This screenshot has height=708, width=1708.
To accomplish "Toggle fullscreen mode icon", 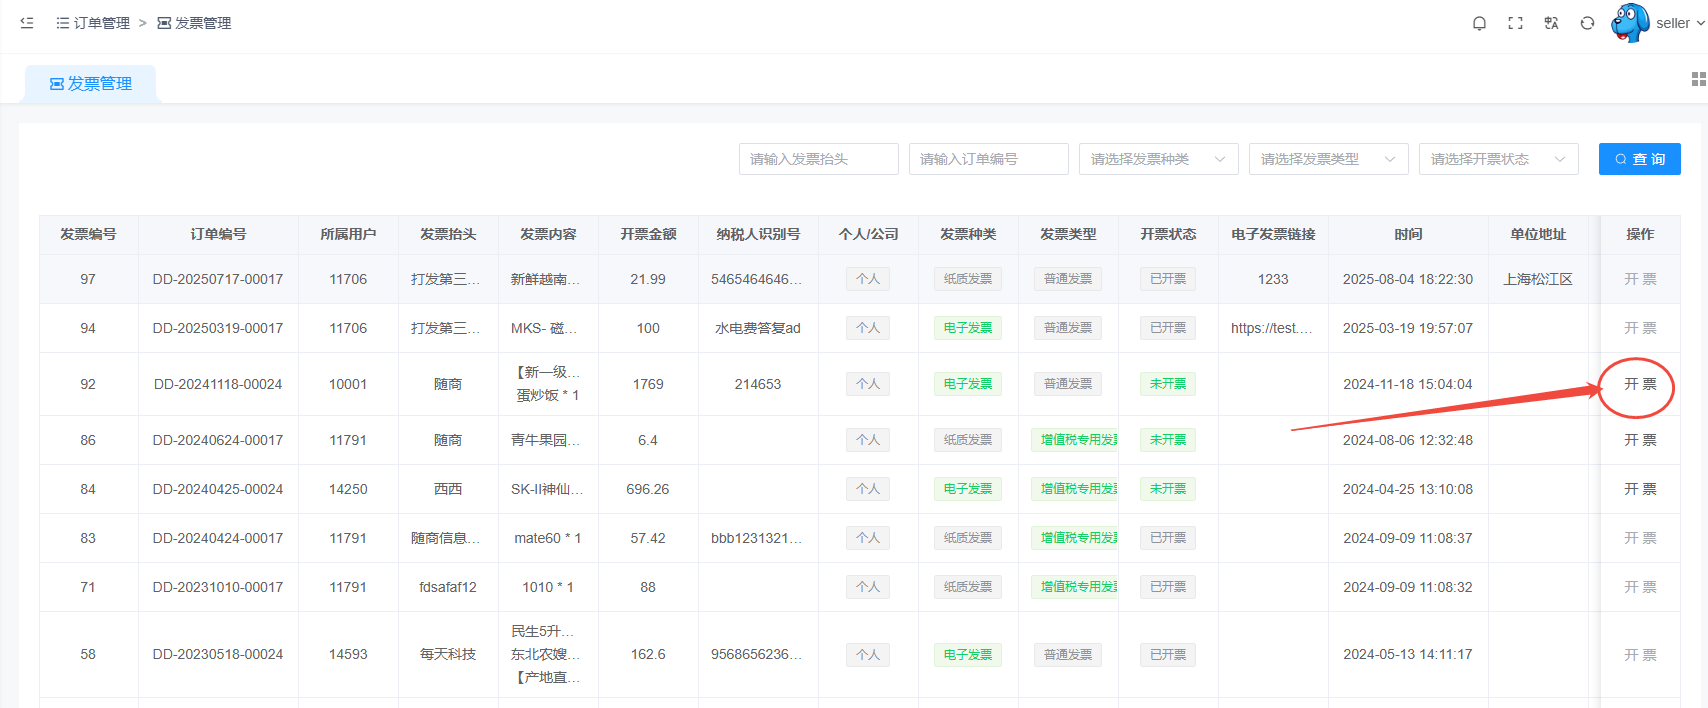I will tap(1515, 23).
